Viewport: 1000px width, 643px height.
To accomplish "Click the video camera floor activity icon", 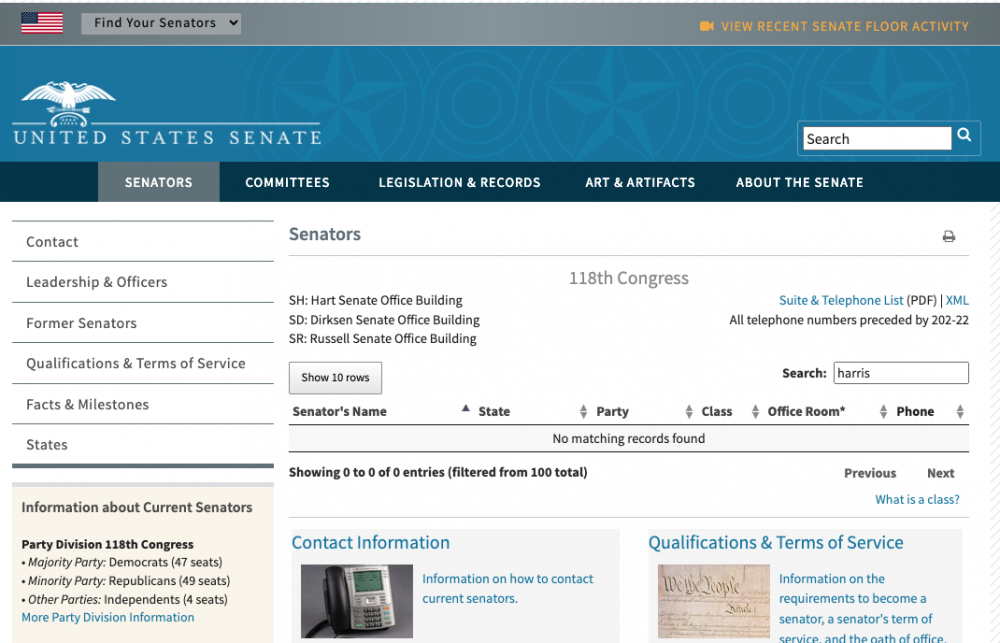I will pos(707,26).
